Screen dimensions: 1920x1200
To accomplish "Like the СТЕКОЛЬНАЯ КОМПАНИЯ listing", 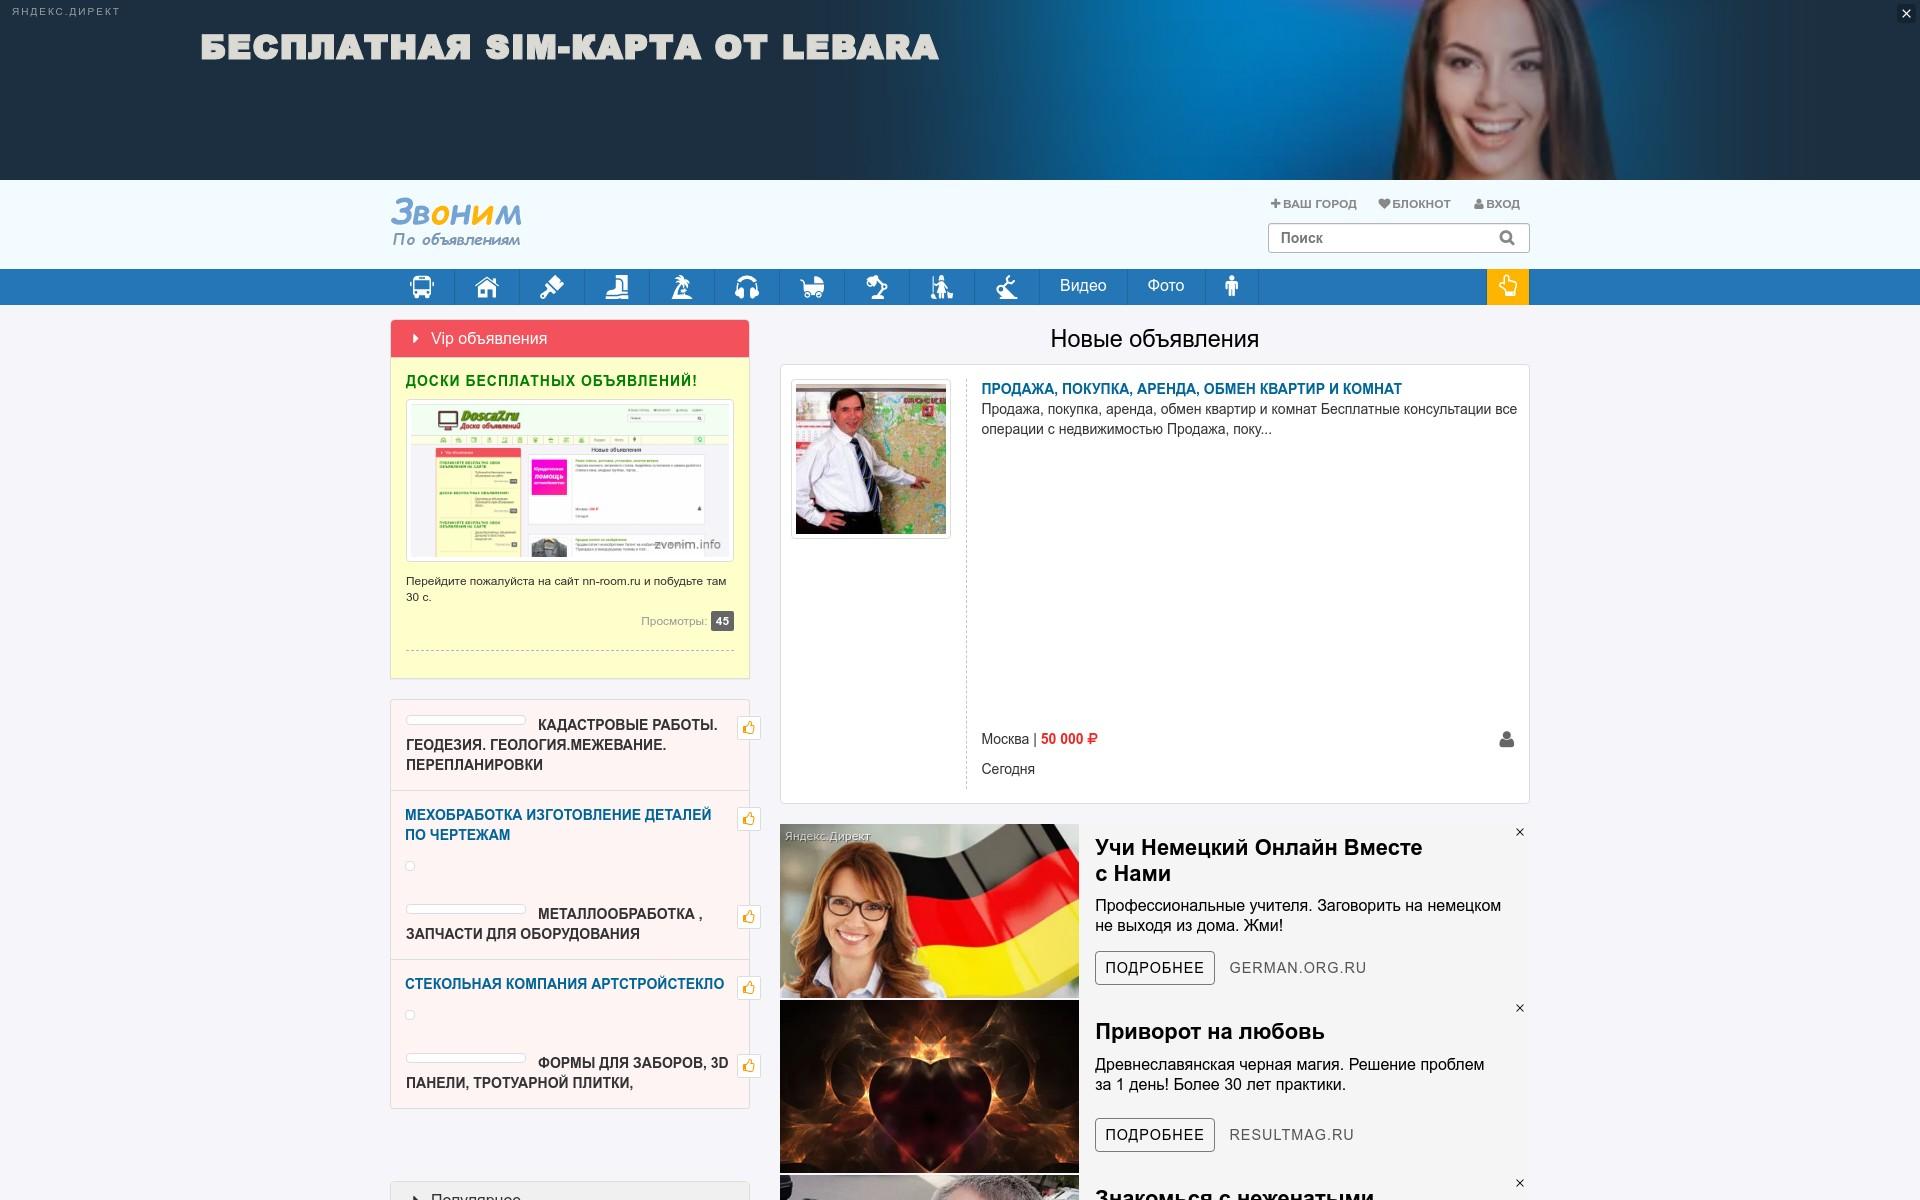I will pos(749,988).
